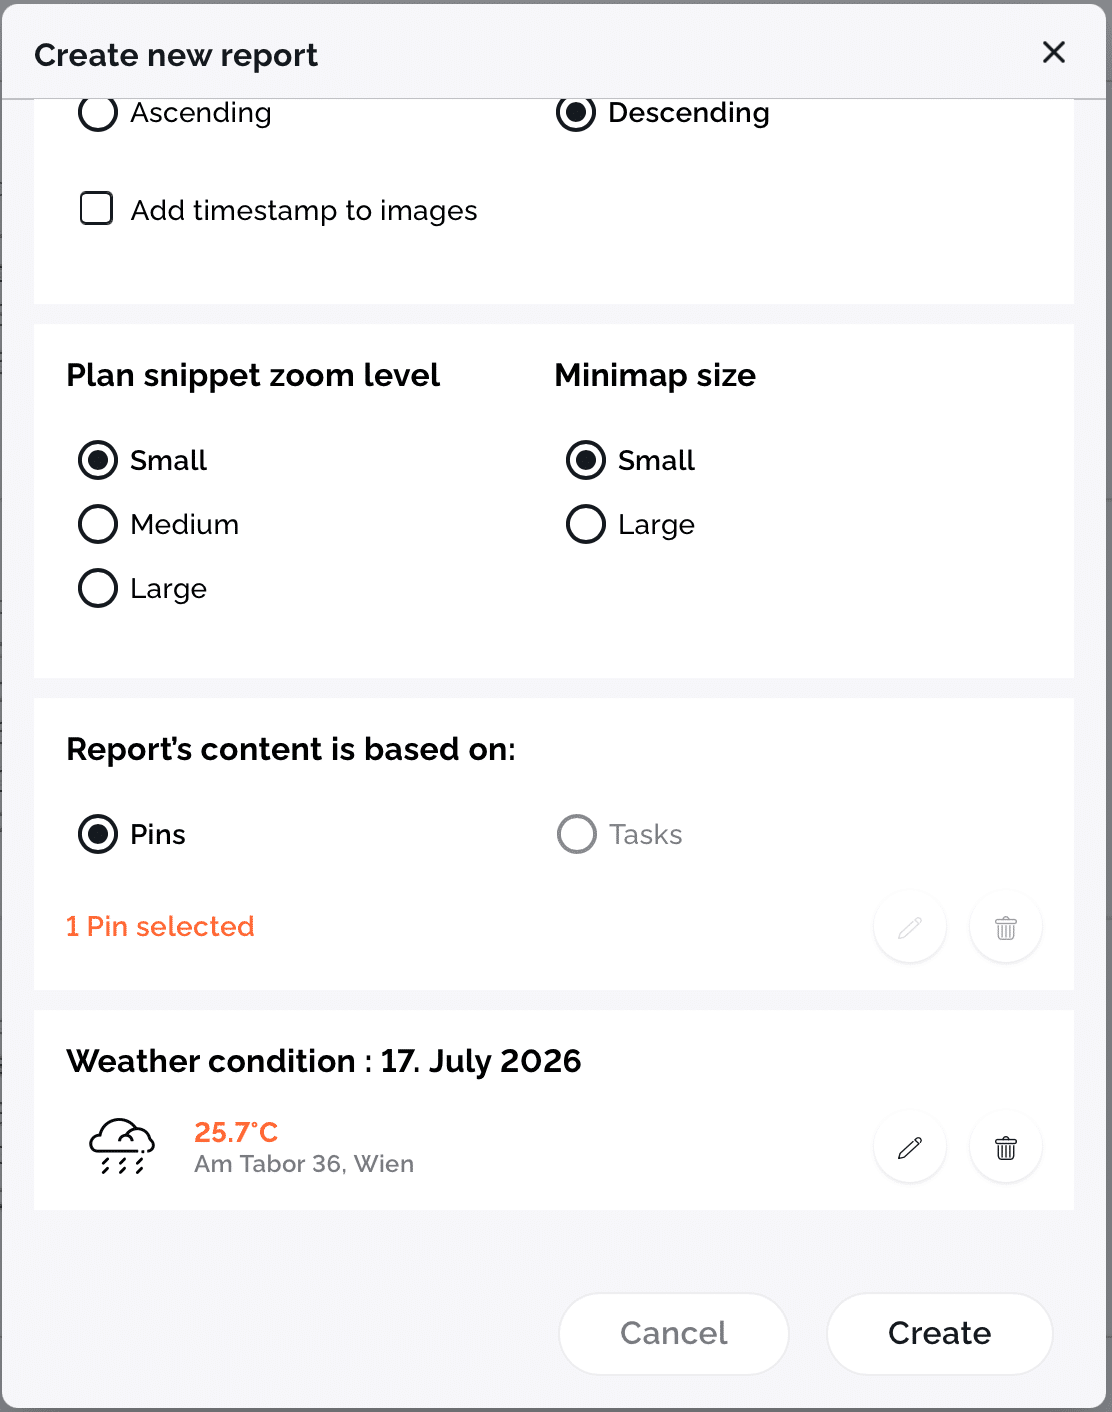Edit the selected pins
Image resolution: width=1112 pixels, height=1412 pixels.
click(x=910, y=927)
